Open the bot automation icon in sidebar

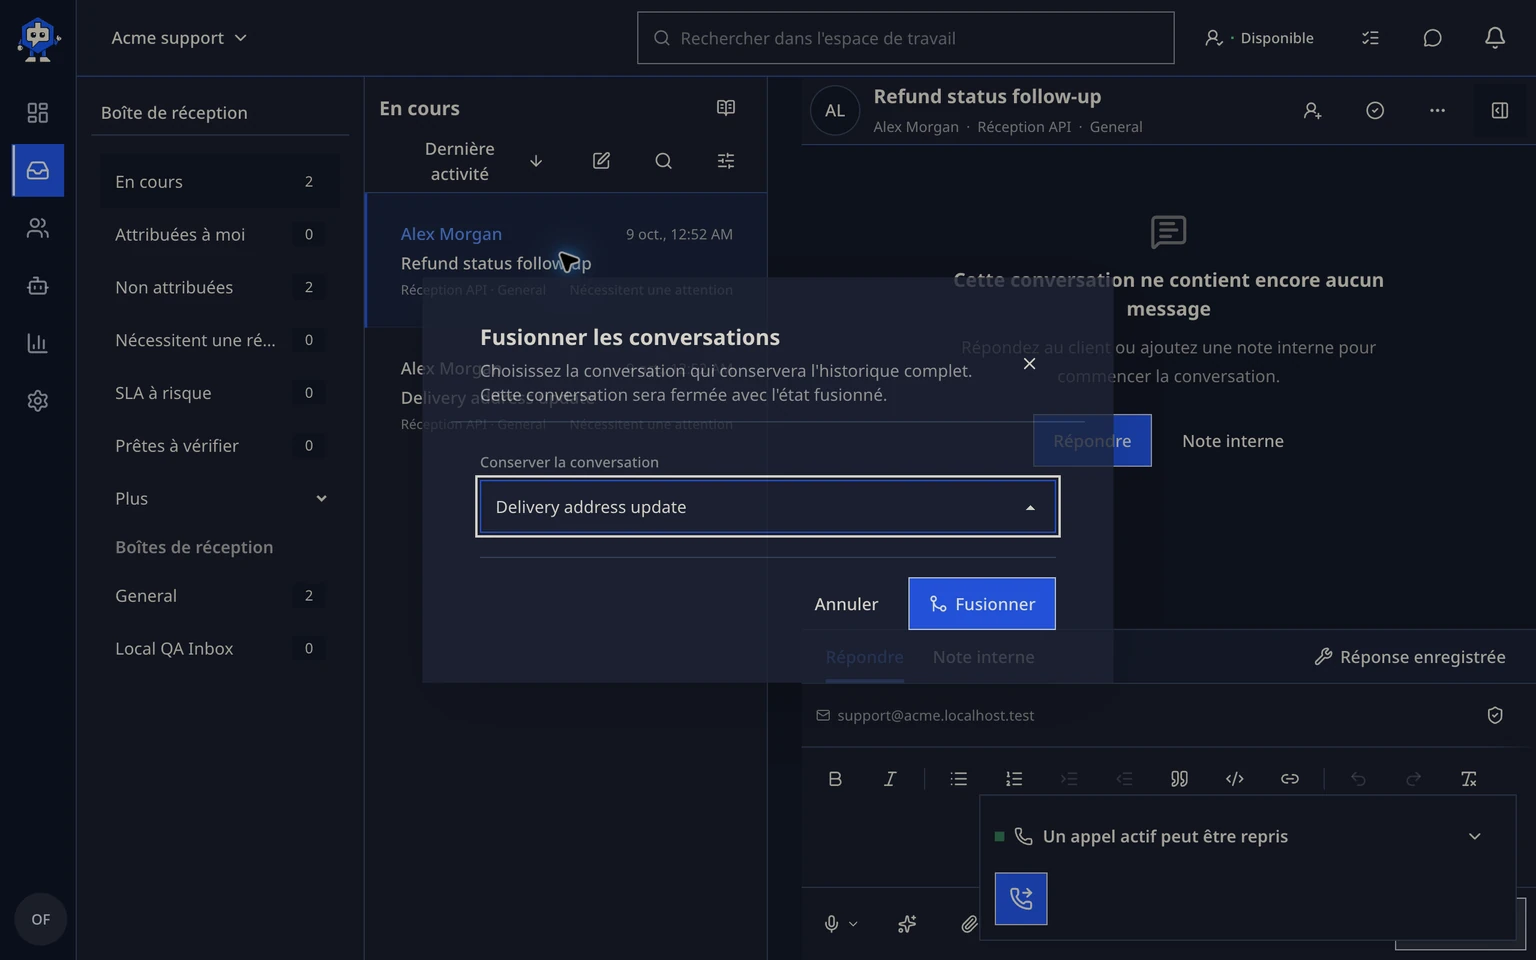click(x=37, y=286)
